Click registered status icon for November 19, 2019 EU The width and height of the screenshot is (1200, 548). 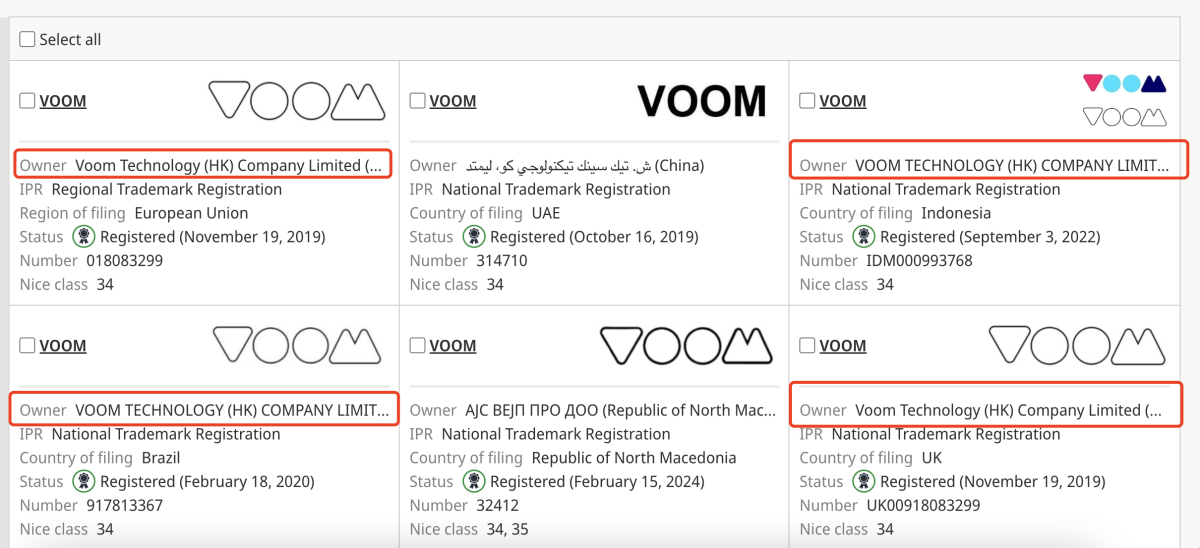(x=84, y=237)
